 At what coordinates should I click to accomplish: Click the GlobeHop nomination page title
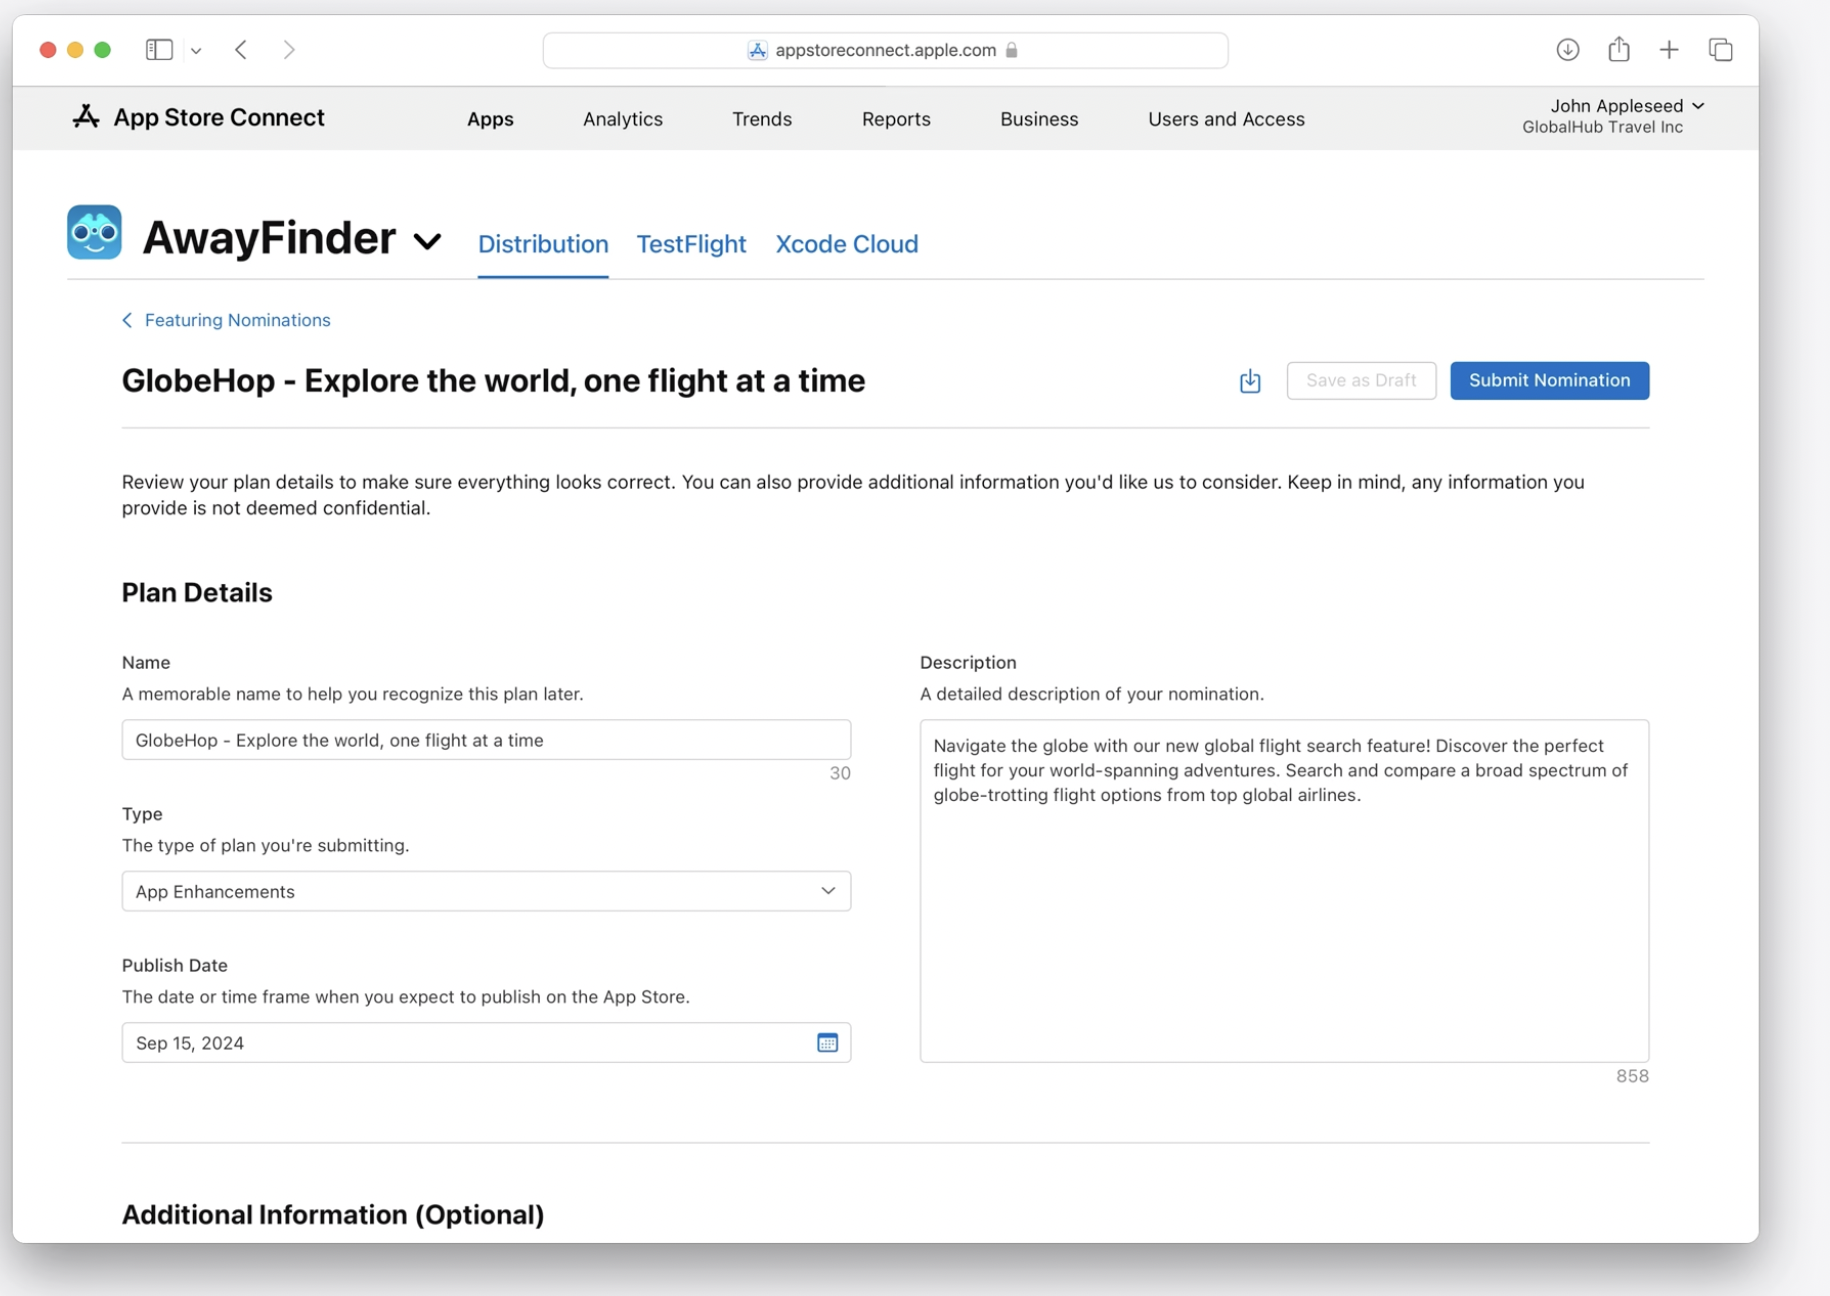[493, 381]
